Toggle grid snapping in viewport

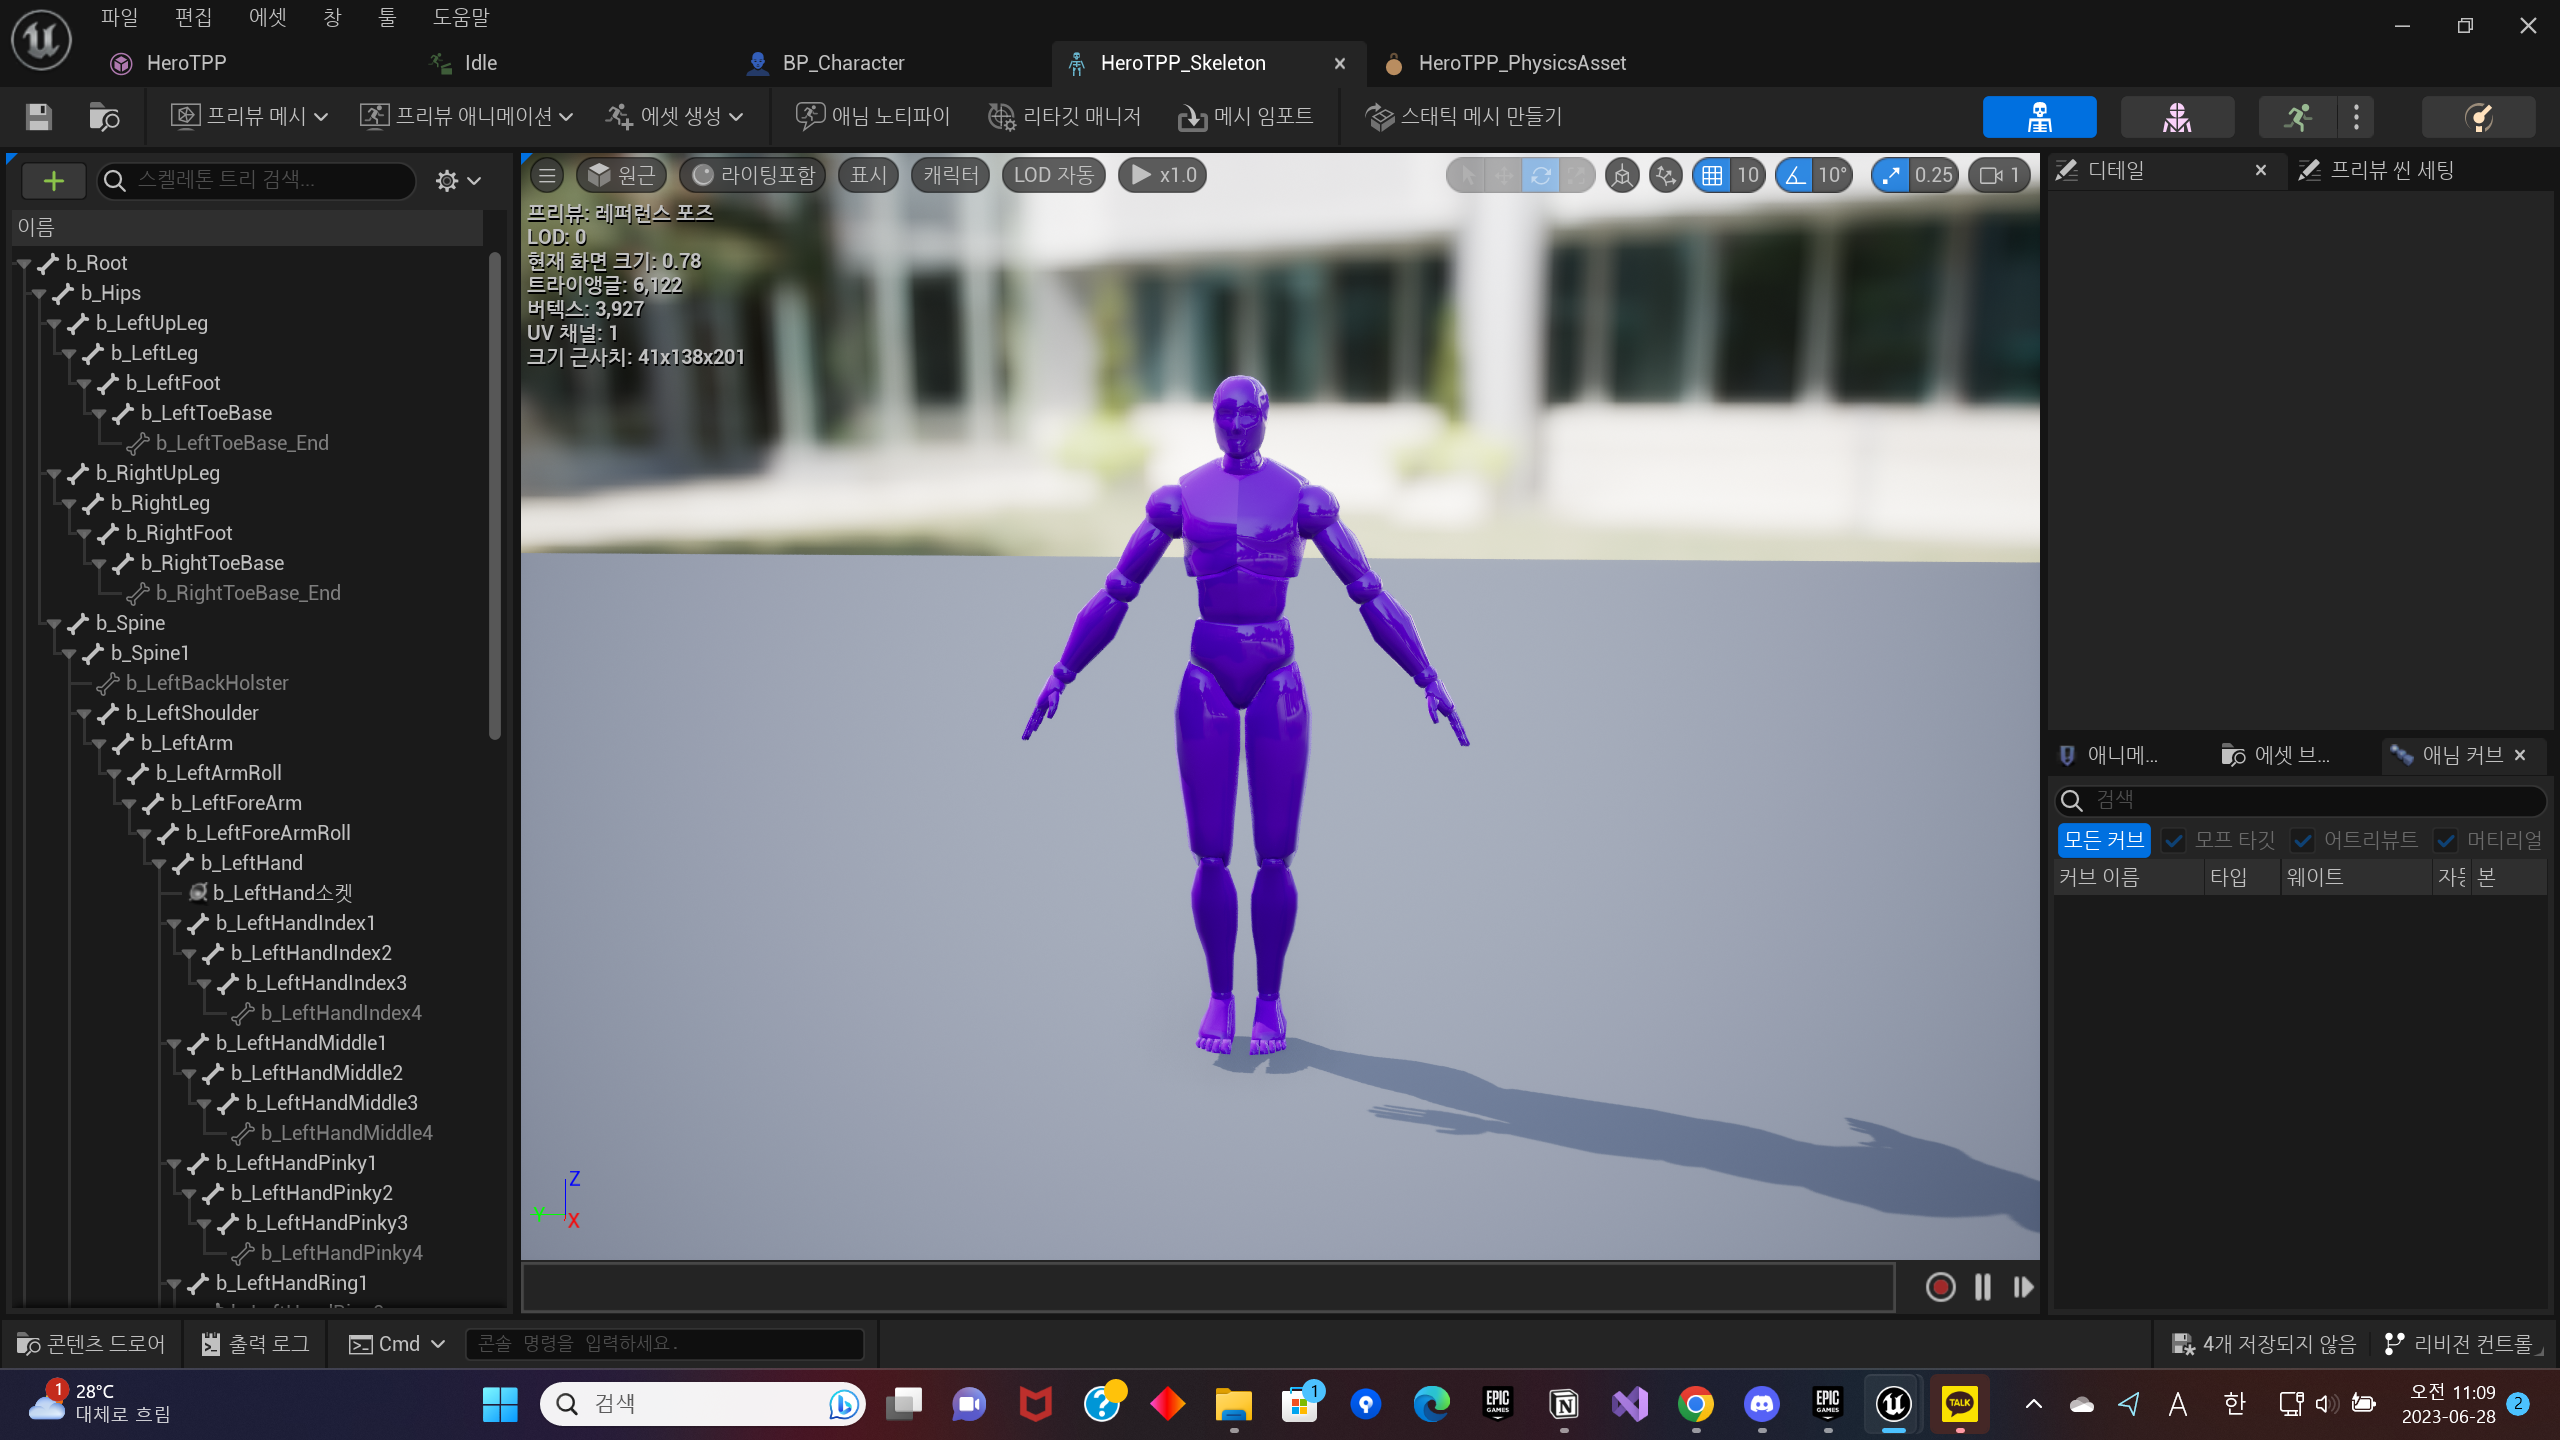(x=1712, y=176)
